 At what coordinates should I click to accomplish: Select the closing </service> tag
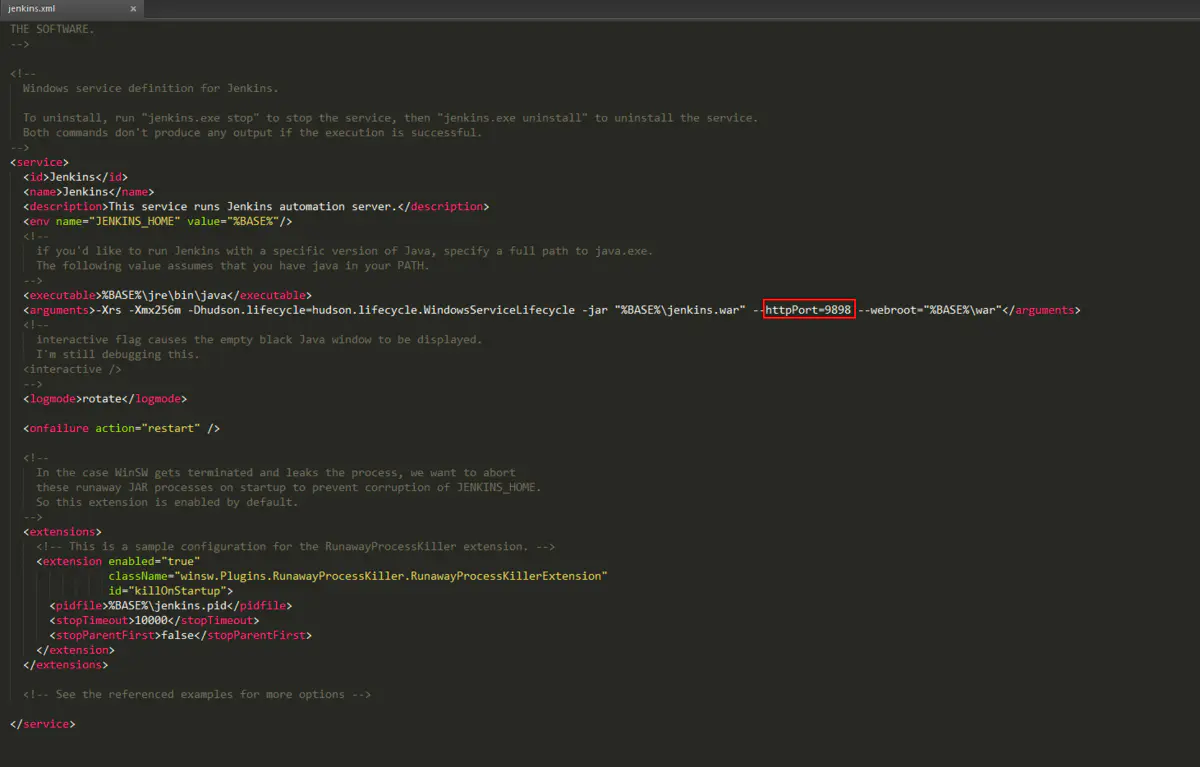(x=41, y=723)
